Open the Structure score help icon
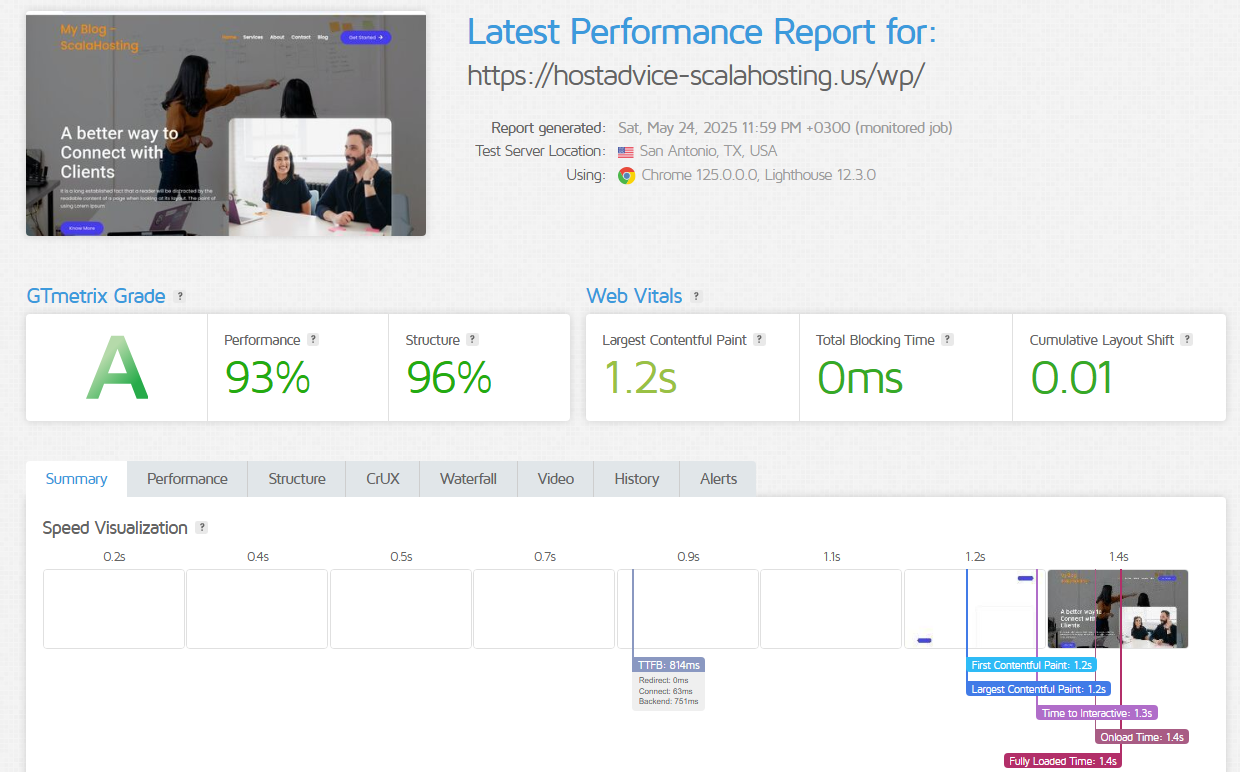1240x772 pixels. tap(473, 339)
